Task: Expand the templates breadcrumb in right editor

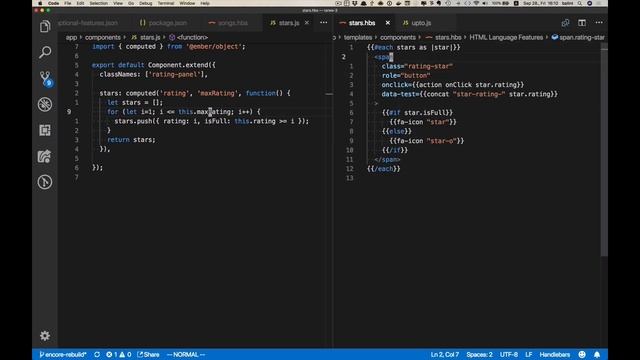Action: [358, 37]
